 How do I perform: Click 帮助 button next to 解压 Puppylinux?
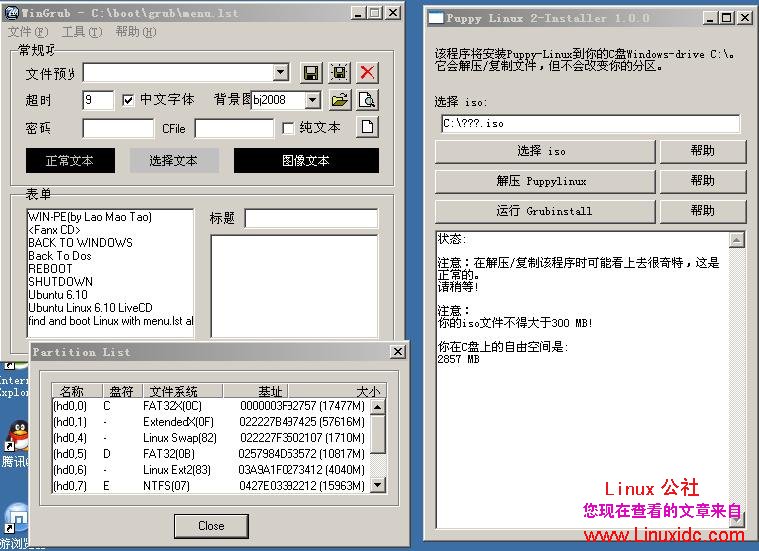[703, 182]
